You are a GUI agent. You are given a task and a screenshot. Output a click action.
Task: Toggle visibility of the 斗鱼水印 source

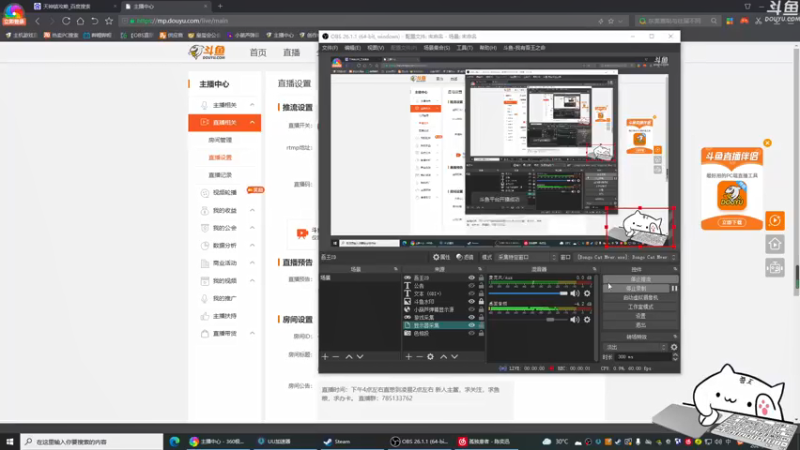[471, 302]
